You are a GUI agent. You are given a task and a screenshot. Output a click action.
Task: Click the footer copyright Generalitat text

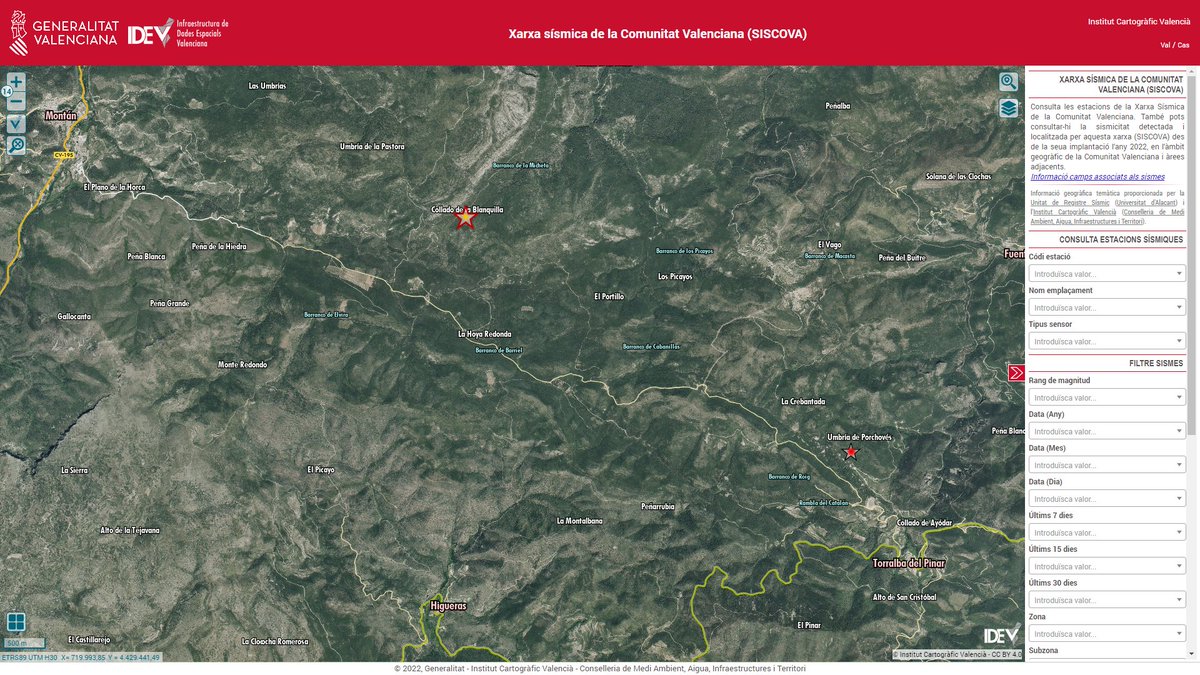point(600,668)
